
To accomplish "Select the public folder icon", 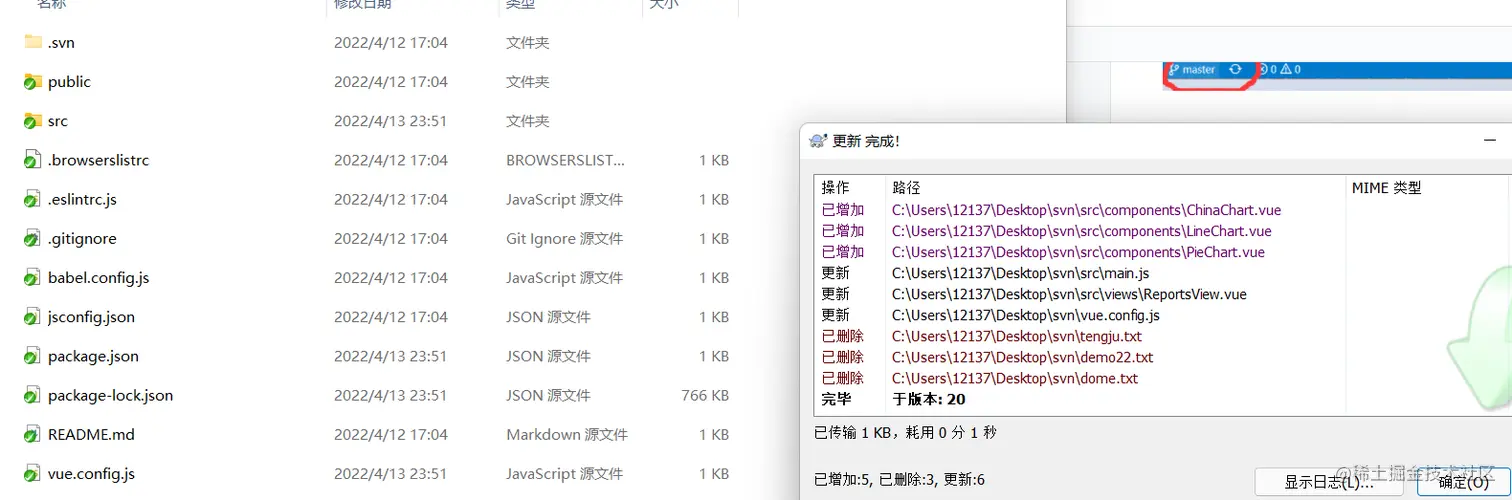I will tap(33, 82).
